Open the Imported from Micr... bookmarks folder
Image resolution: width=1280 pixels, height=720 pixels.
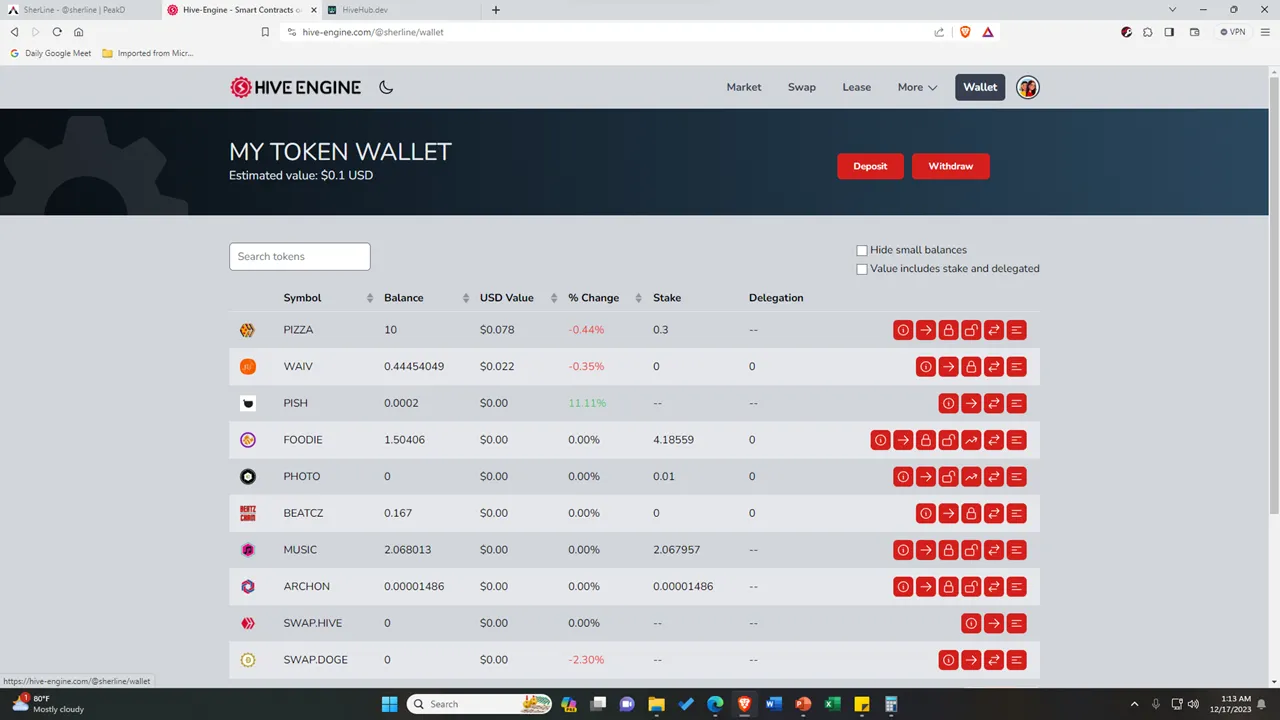click(148, 53)
